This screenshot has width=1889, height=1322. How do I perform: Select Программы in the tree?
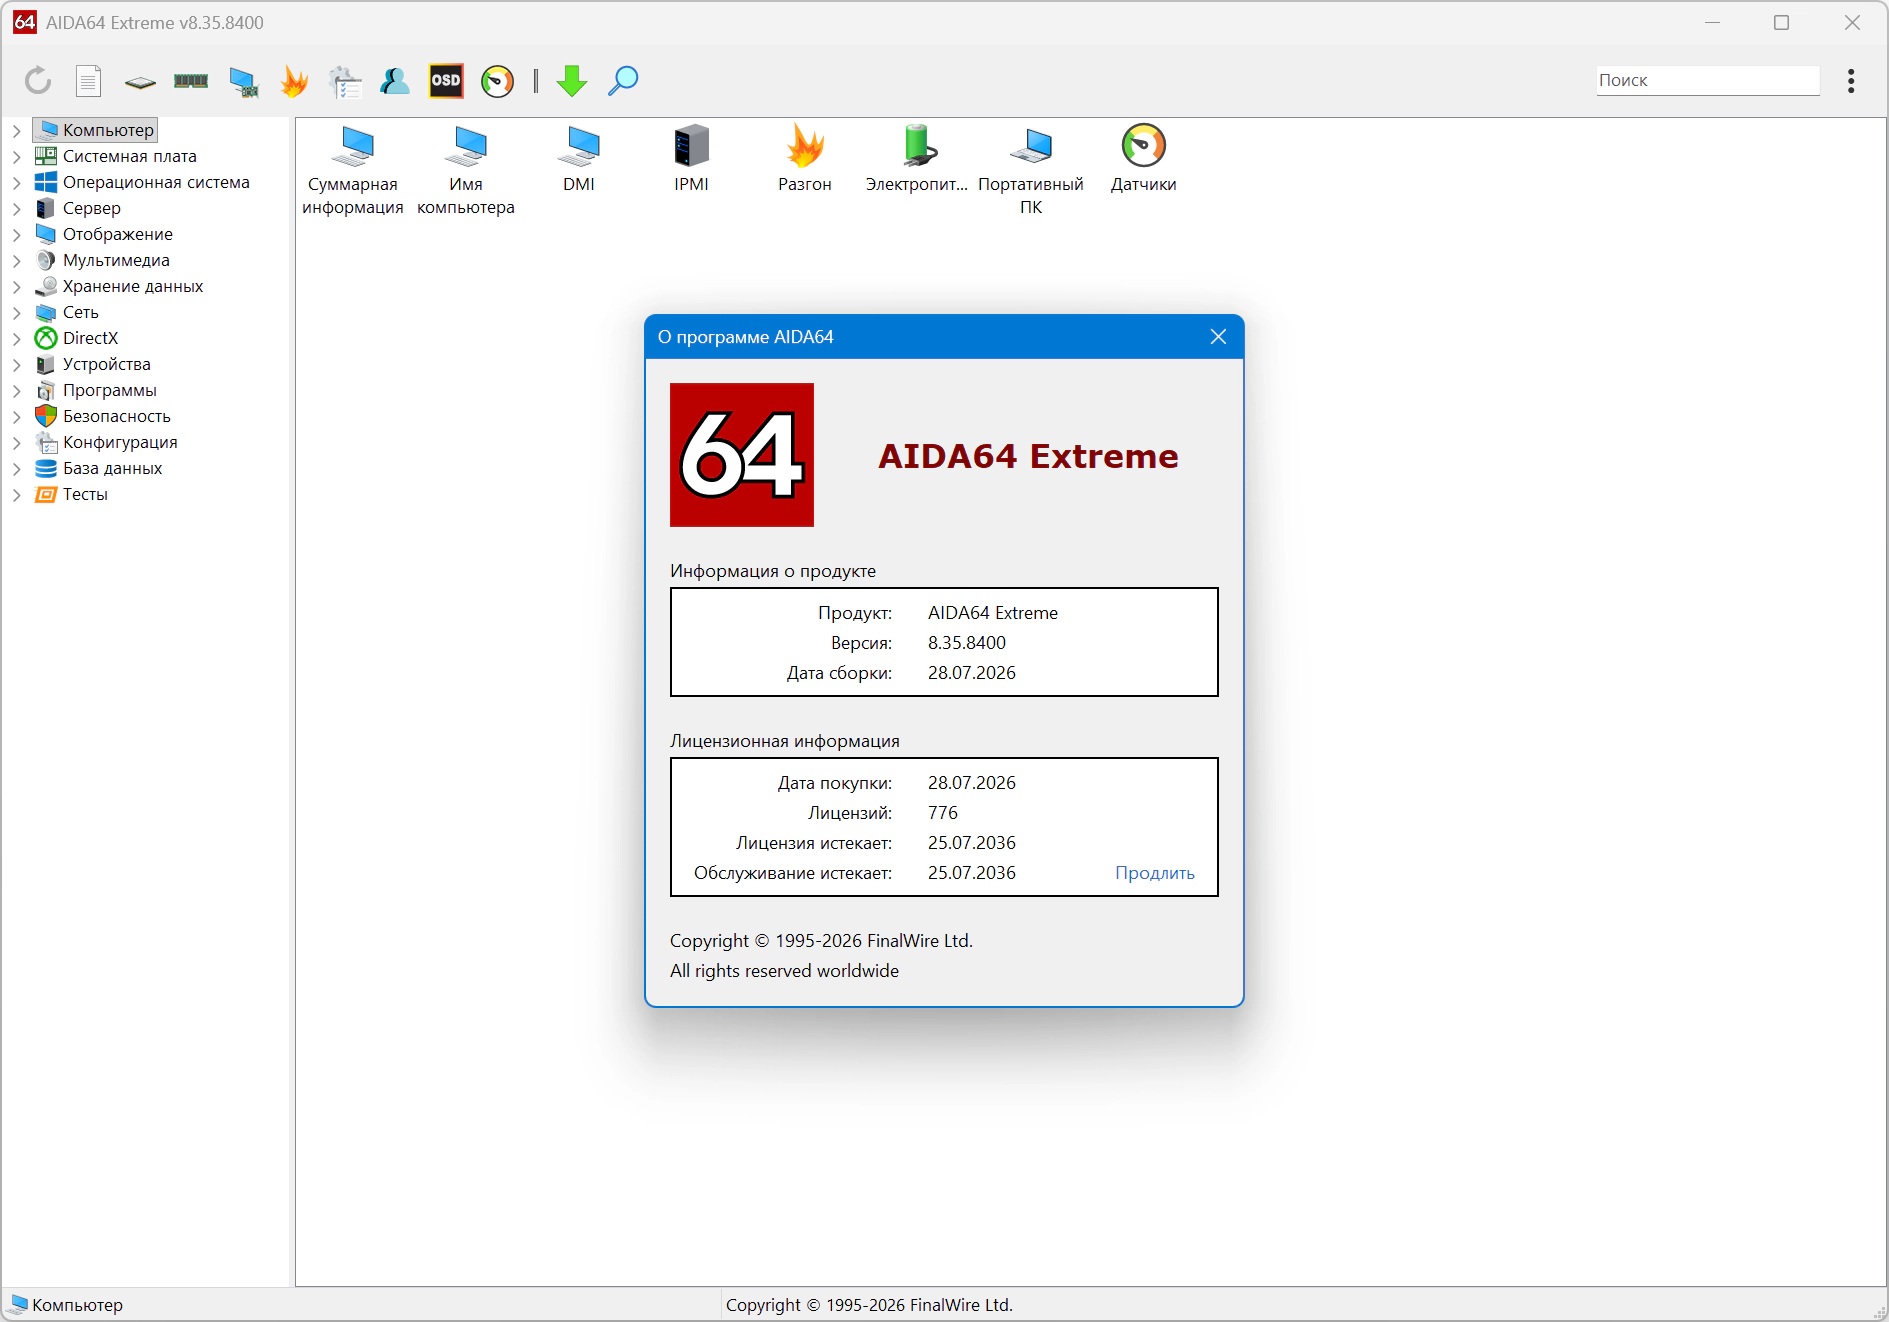[96, 390]
